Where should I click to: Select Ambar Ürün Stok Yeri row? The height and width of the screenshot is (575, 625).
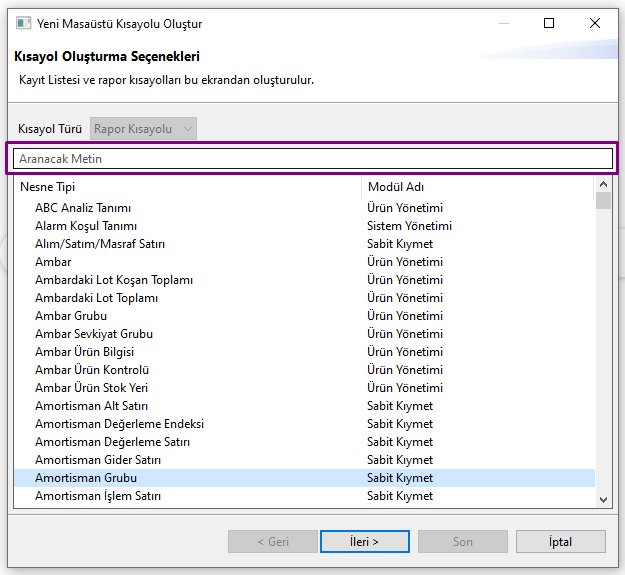(x=92, y=388)
